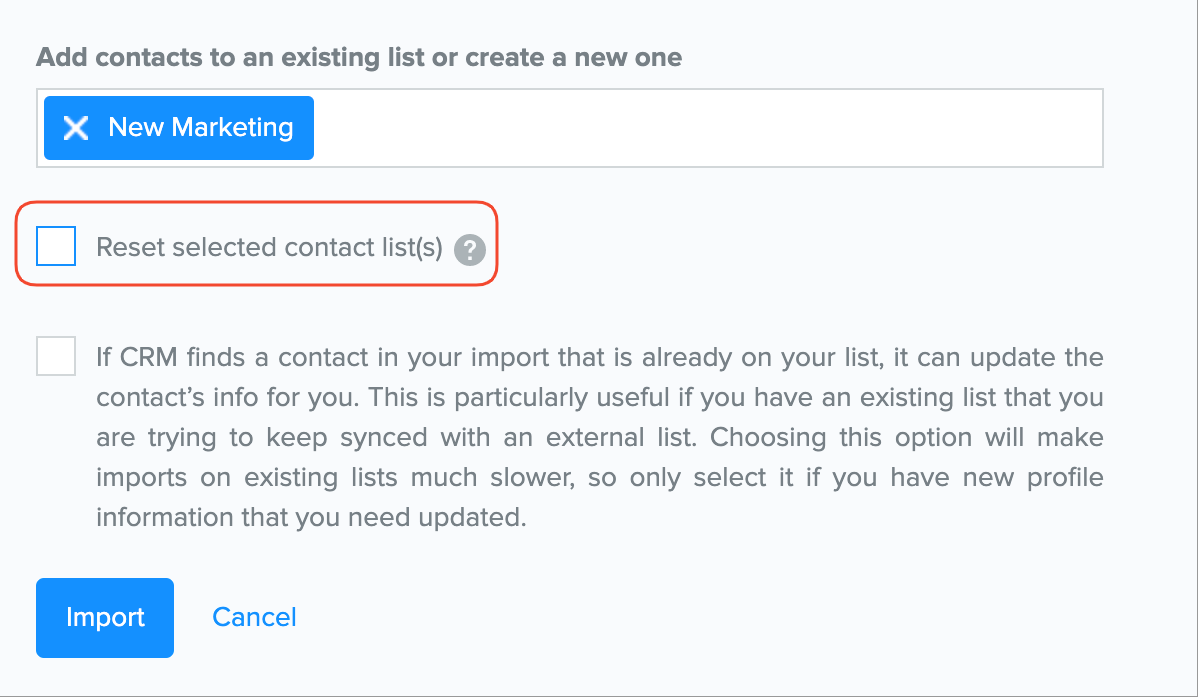This screenshot has height=697, width=1198.
Task: Click the gray circular question mark
Action: point(469,249)
